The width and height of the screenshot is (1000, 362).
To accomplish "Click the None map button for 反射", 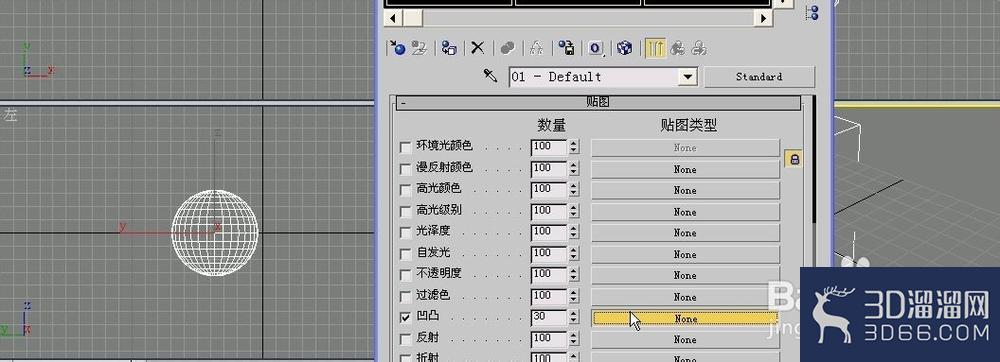I will point(686,340).
